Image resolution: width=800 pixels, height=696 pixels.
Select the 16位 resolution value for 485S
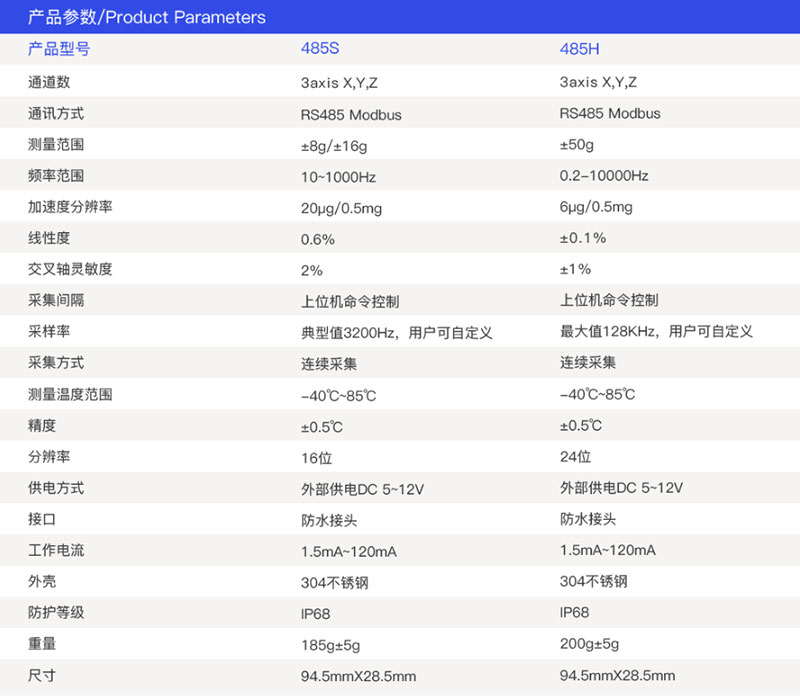coord(314,457)
